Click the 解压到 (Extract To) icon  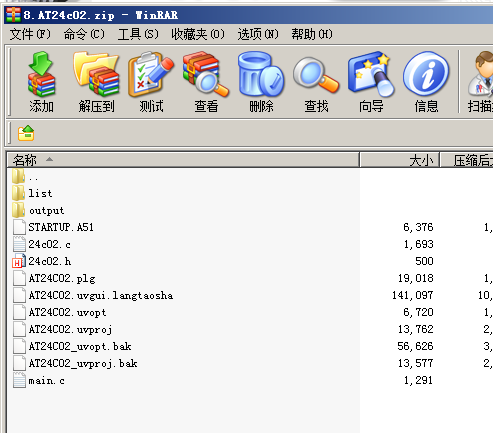coord(96,74)
